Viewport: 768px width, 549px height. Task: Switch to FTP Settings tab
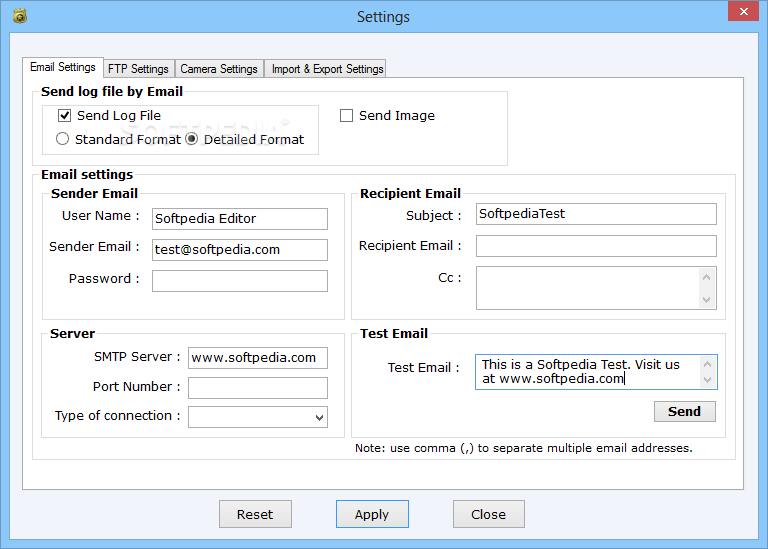(137, 69)
